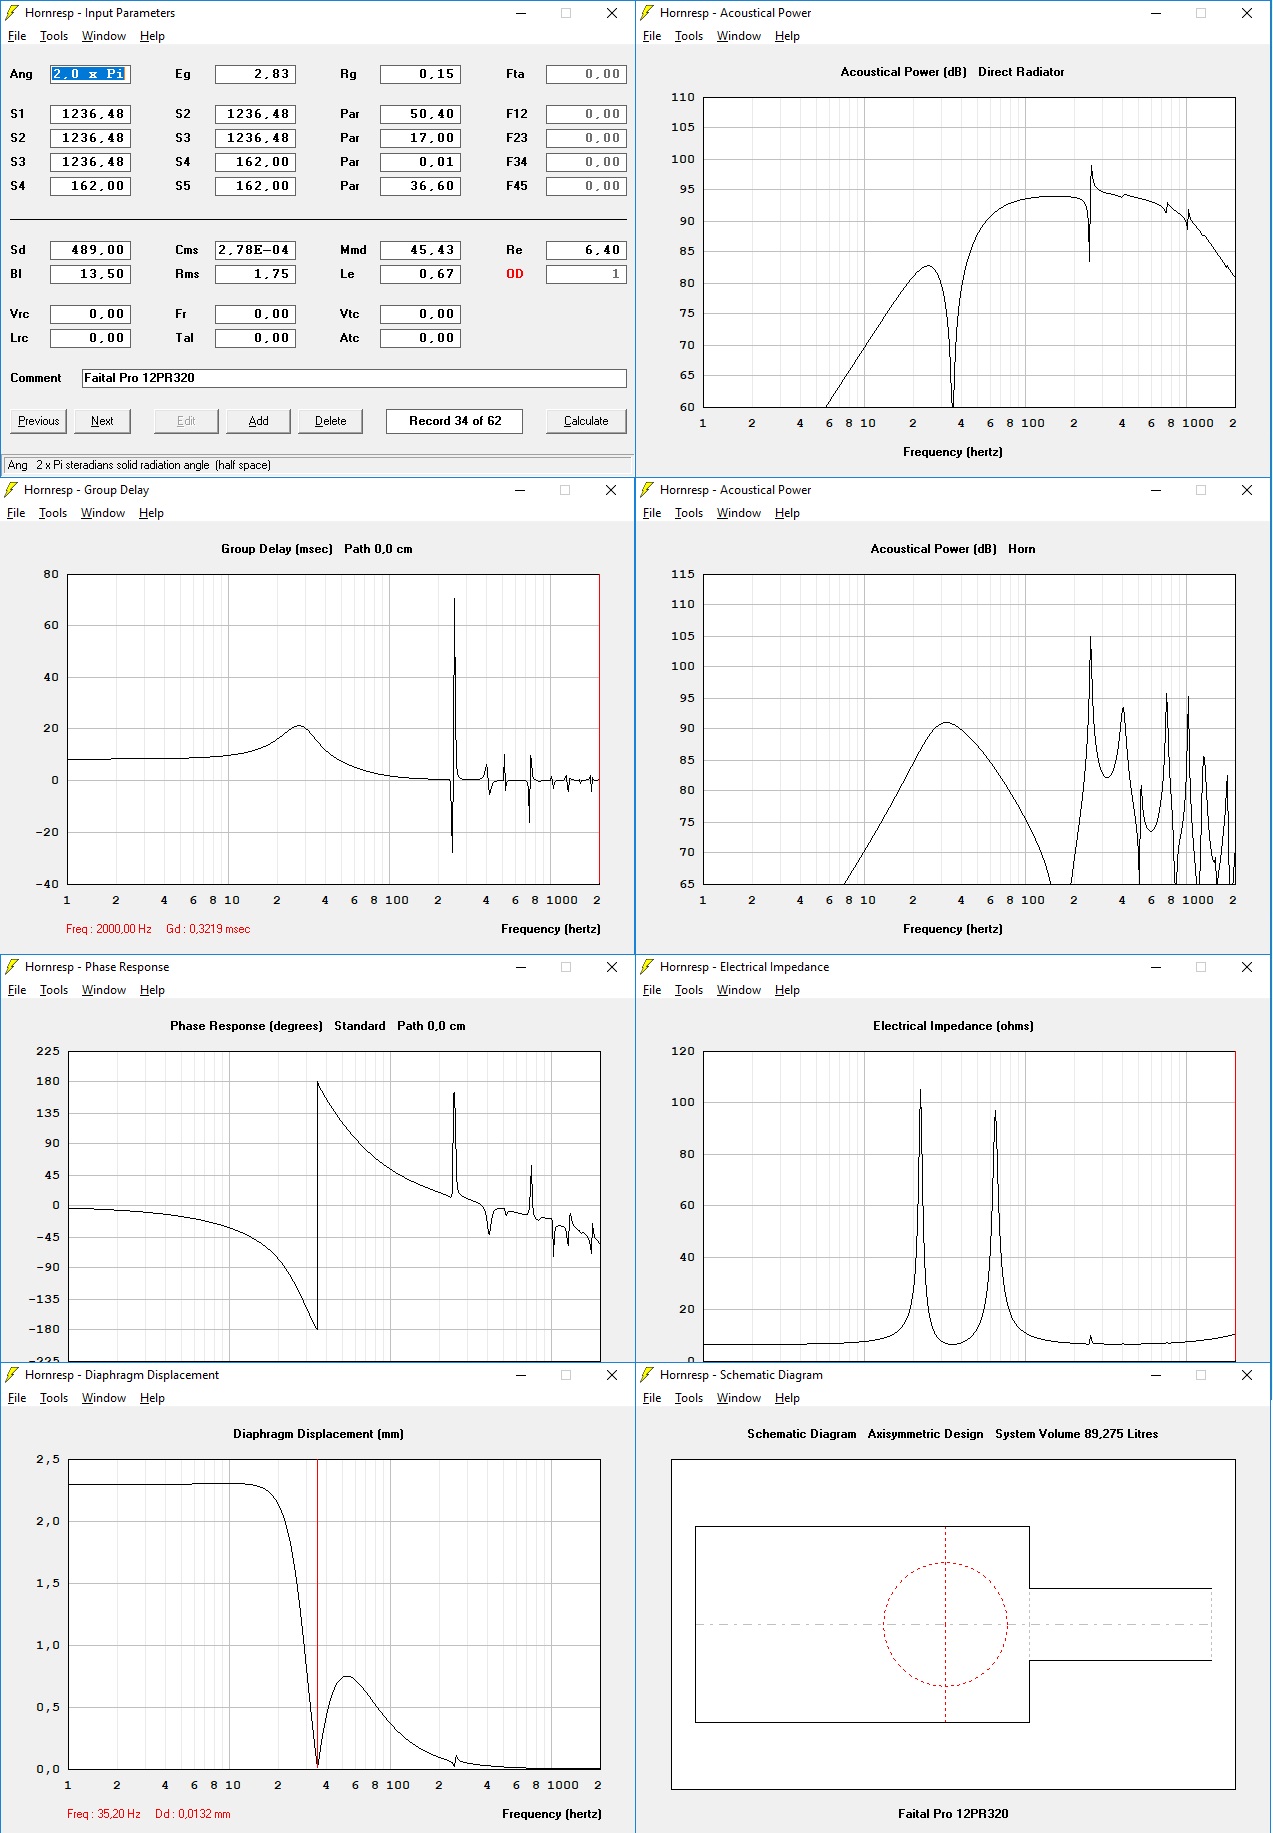
Task: Click the Atc field
Action: click(x=420, y=338)
